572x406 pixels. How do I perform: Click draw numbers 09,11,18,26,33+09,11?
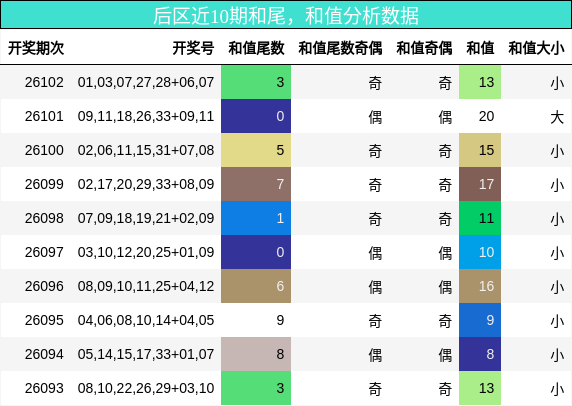coord(146,116)
